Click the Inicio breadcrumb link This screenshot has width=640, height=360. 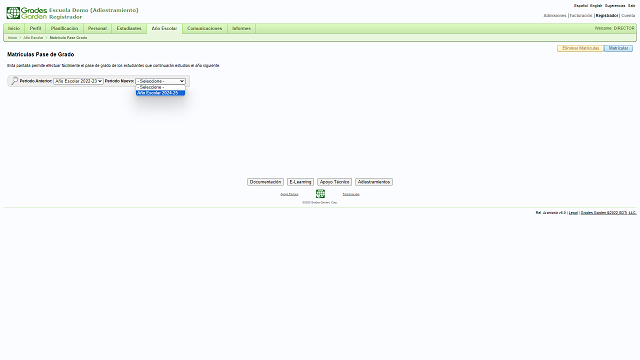pyautogui.click(x=13, y=38)
